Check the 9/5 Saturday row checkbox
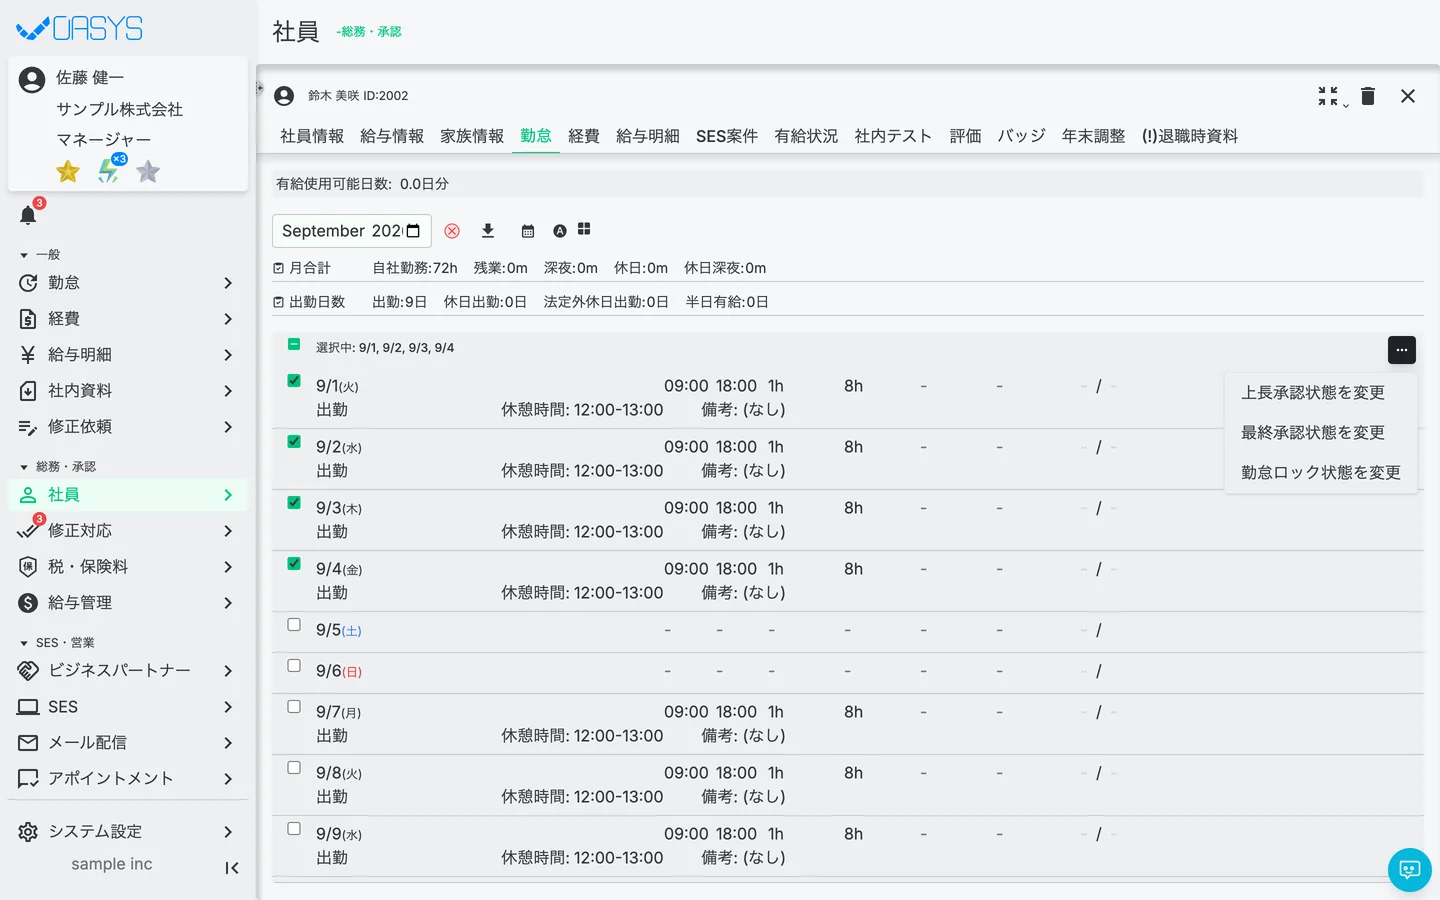1440x900 pixels. (294, 624)
